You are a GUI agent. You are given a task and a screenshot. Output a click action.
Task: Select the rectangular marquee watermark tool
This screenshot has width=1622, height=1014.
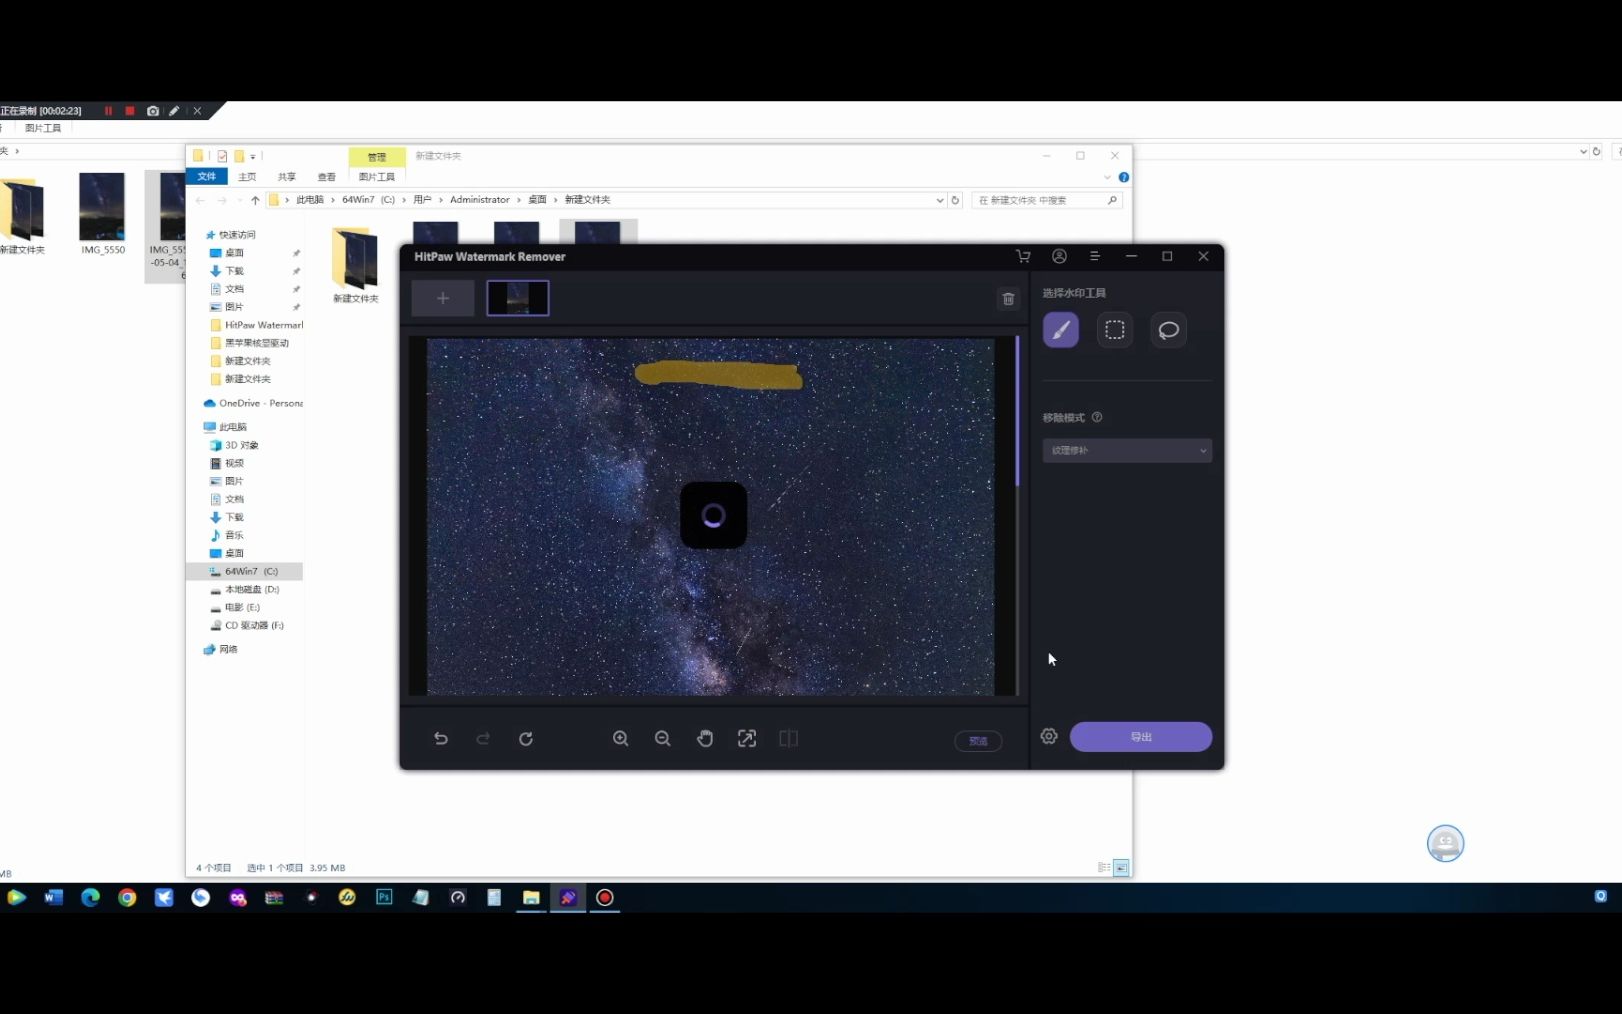(x=1114, y=330)
